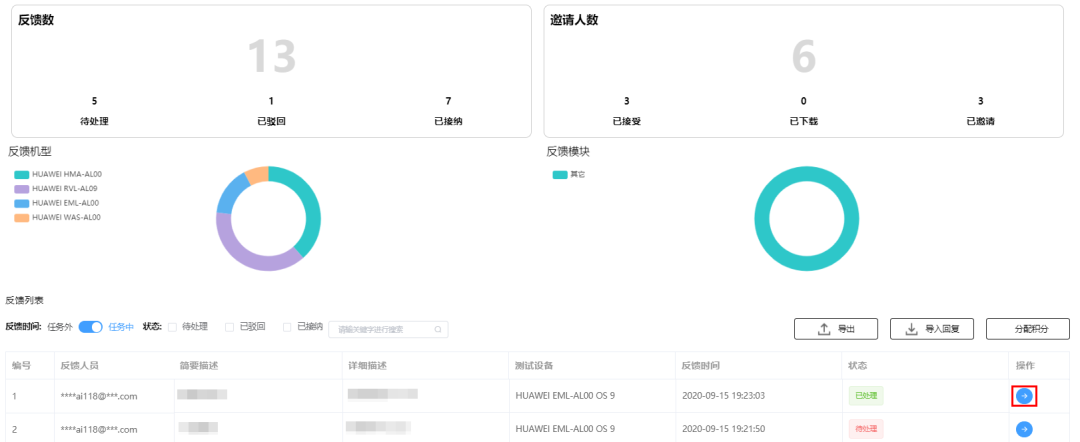Click the 已处理 status tag in row 1
This screenshot has height=442, width=1080.
point(866,396)
